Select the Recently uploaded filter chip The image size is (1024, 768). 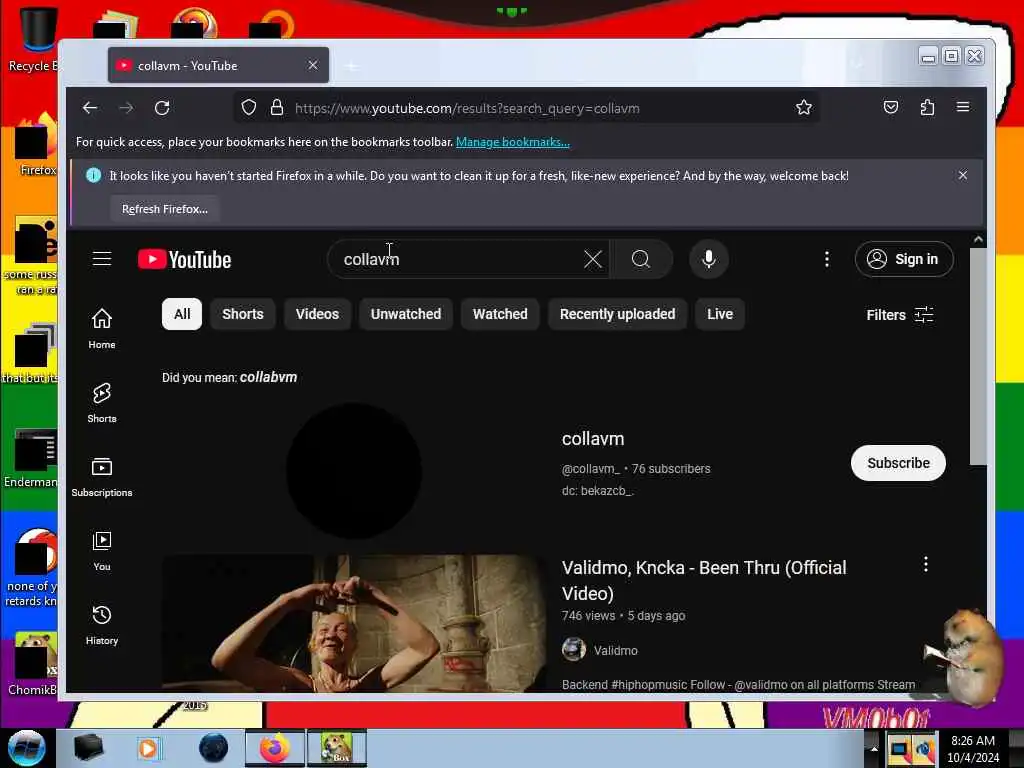point(617,314)
